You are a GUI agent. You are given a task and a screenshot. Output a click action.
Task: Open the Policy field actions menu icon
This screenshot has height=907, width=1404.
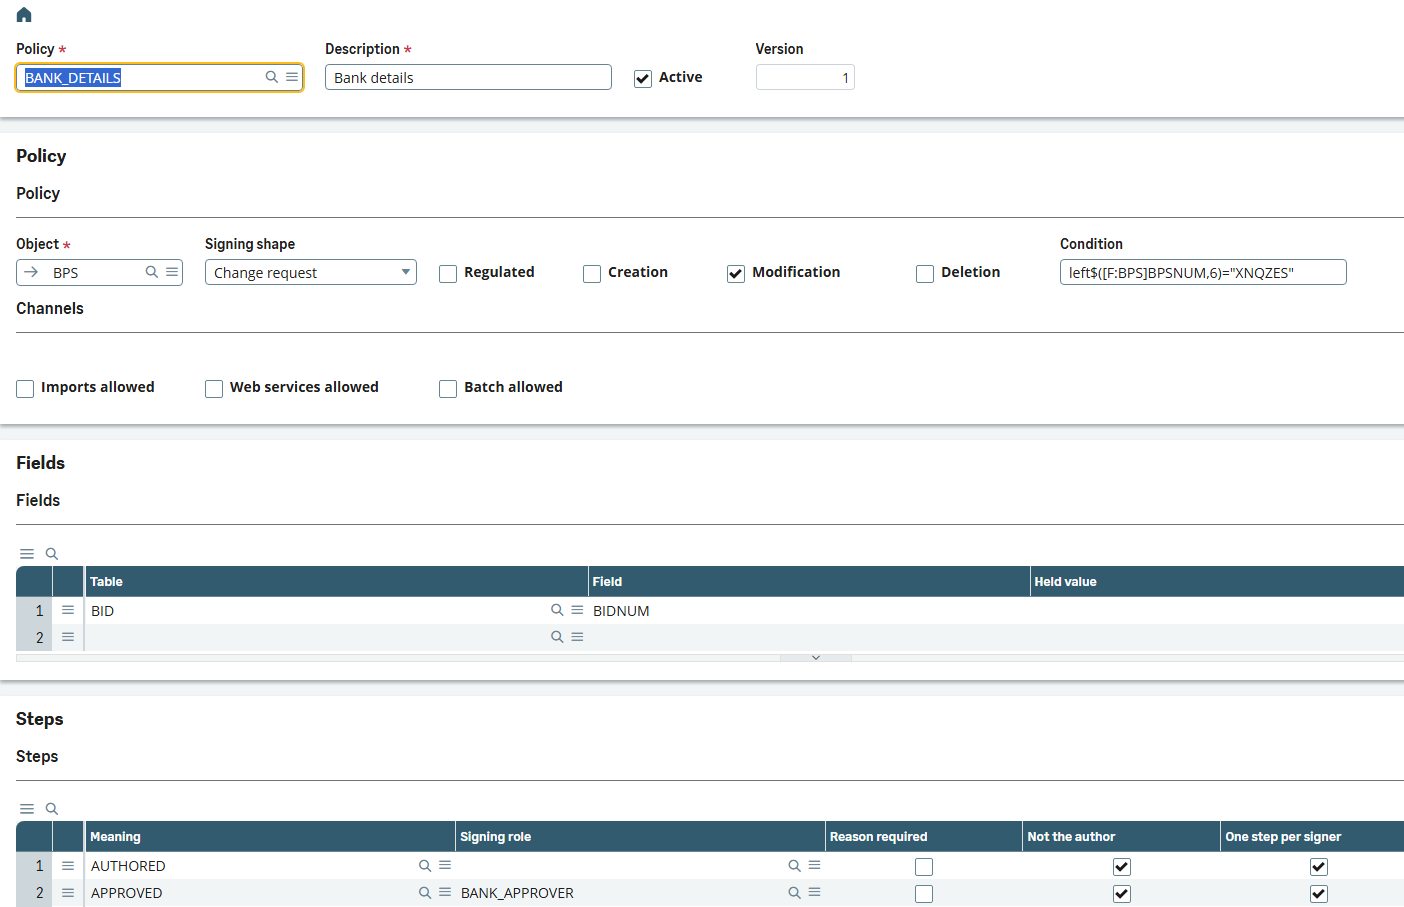click(x=292, y=77)
